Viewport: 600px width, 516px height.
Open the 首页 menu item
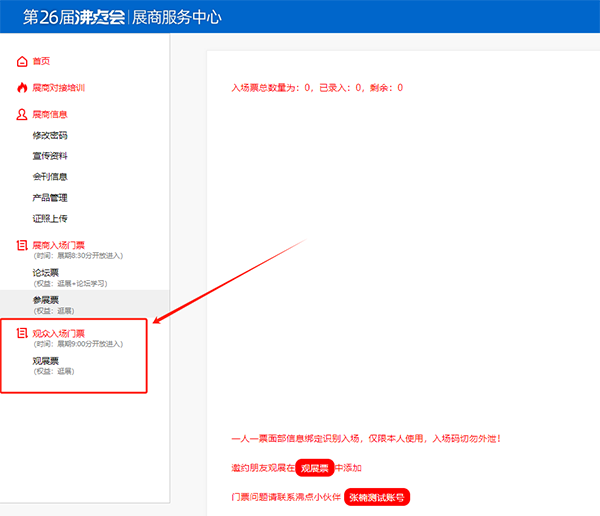[x=41, y=61]
